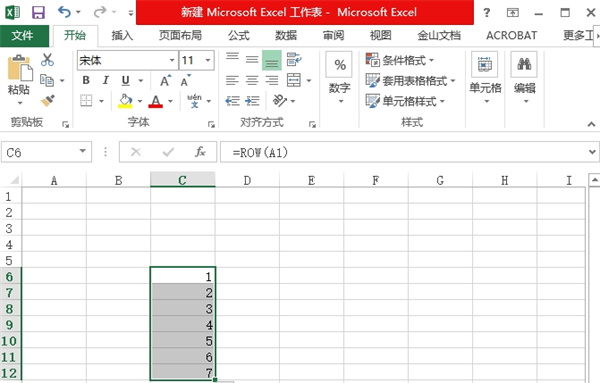Apply yellow fill color bucket
The image size is (600, 383).
pyautogui.click(x=125, y=101)
